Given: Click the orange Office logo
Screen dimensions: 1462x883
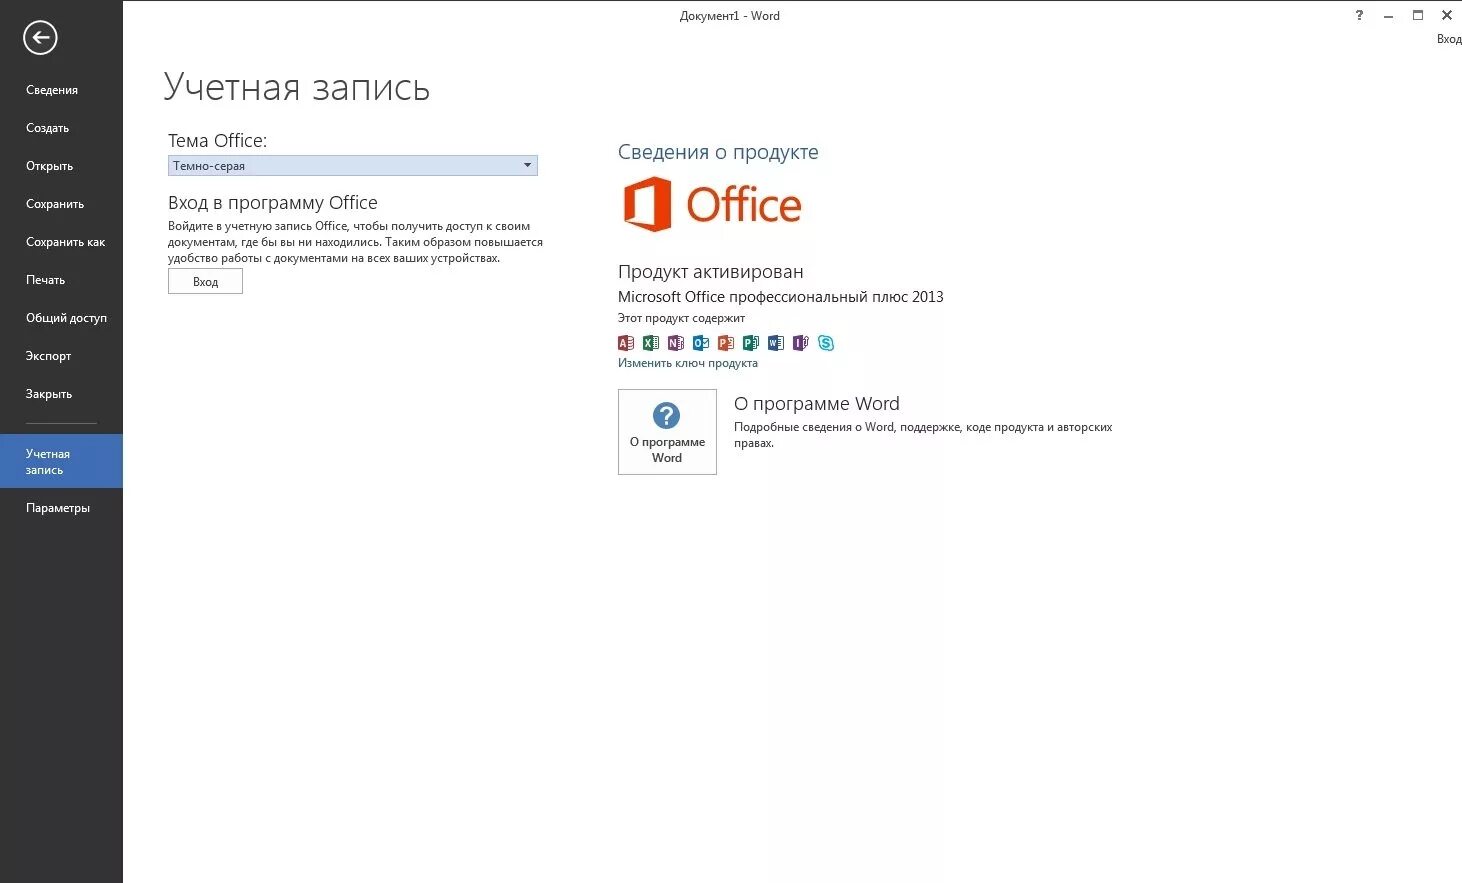Looking at the screenshot, I should click(712, 204).
